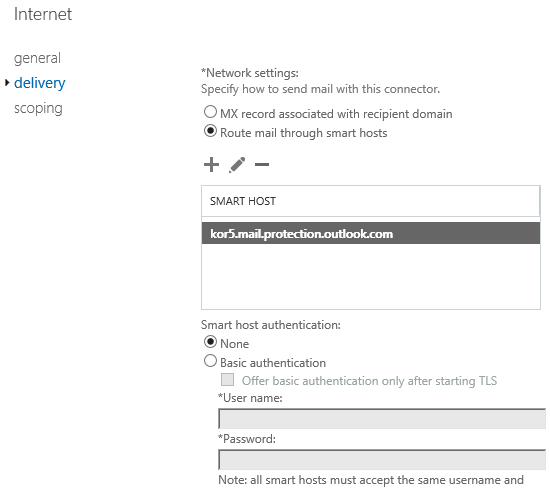The image size is (550, 488).
Task: Click the Password input field
Action: [382, 460]
